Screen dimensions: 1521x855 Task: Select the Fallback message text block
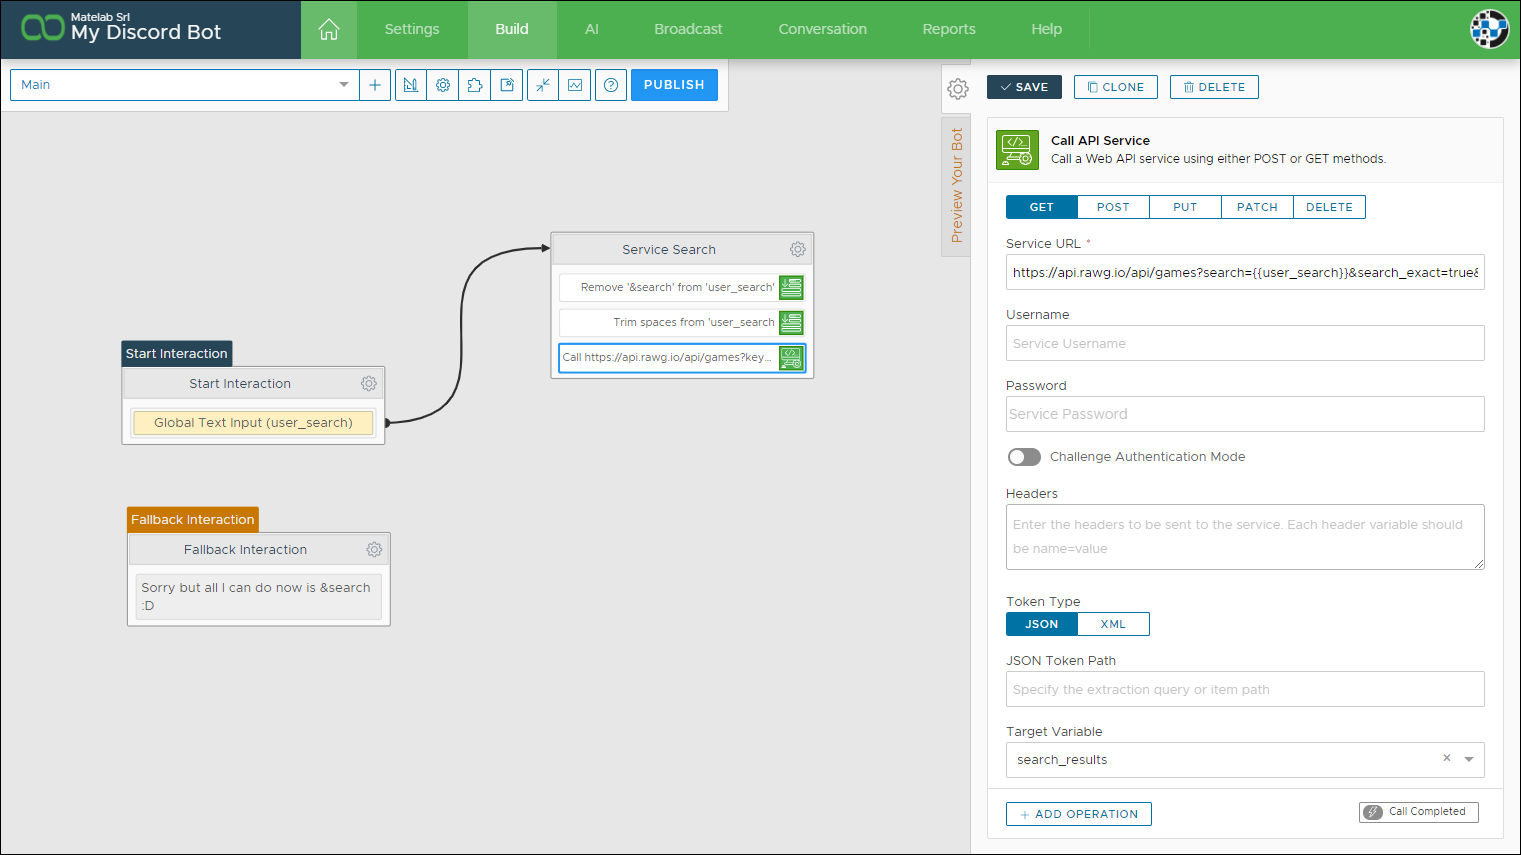[259, 596]
